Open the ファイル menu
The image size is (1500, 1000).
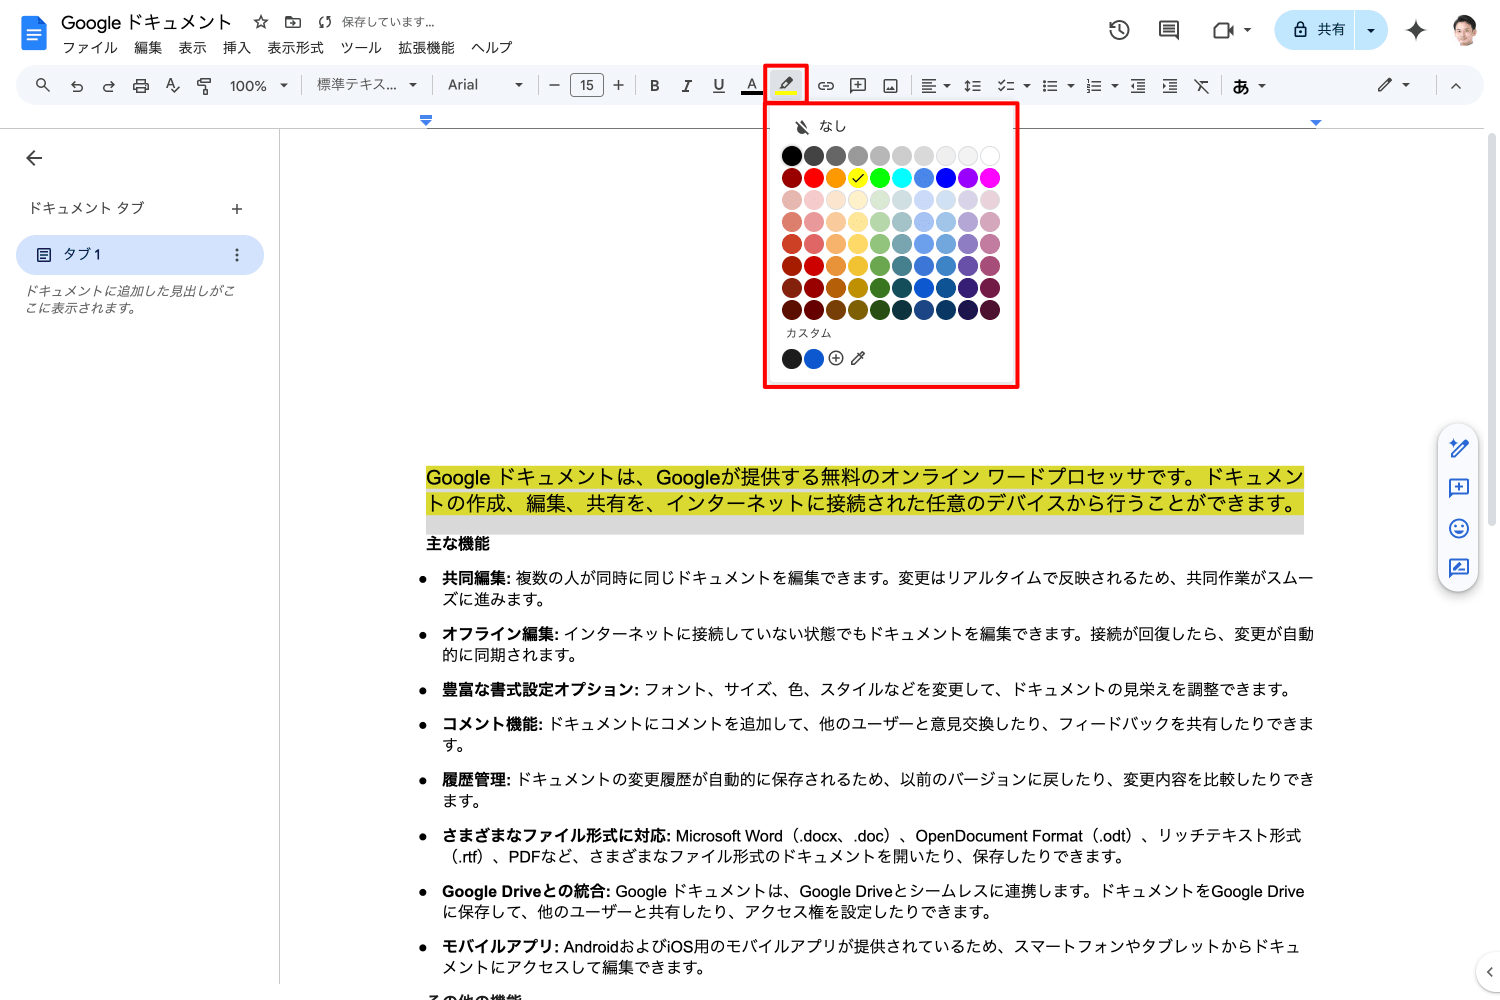coord(90,48)
